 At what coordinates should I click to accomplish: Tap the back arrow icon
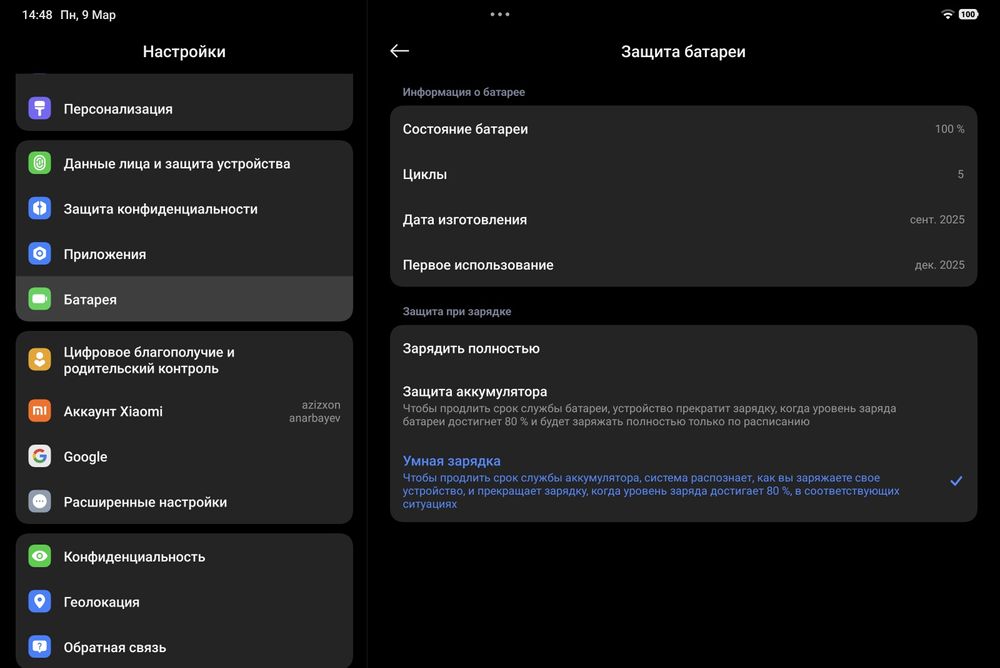pos(399,51)
